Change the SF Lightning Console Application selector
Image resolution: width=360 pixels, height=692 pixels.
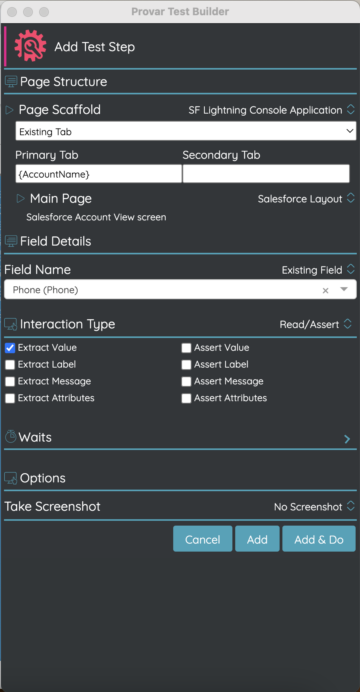[x=271, y=110]
